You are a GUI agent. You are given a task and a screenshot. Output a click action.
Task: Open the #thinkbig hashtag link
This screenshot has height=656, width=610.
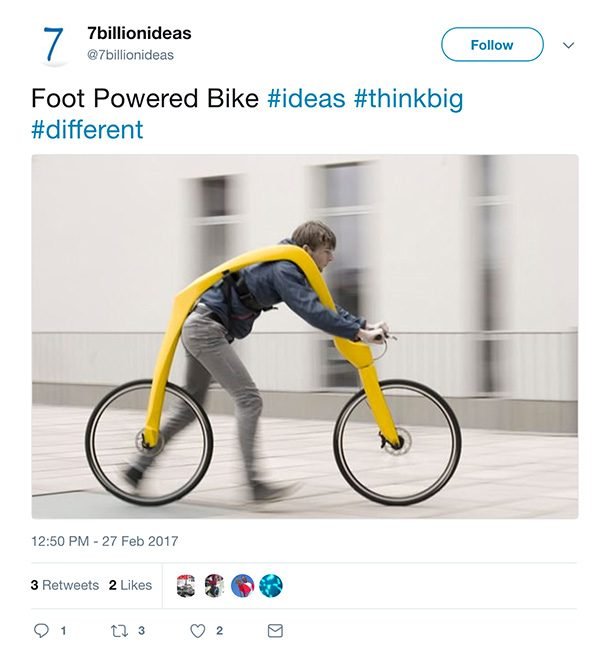pos(408,98)
